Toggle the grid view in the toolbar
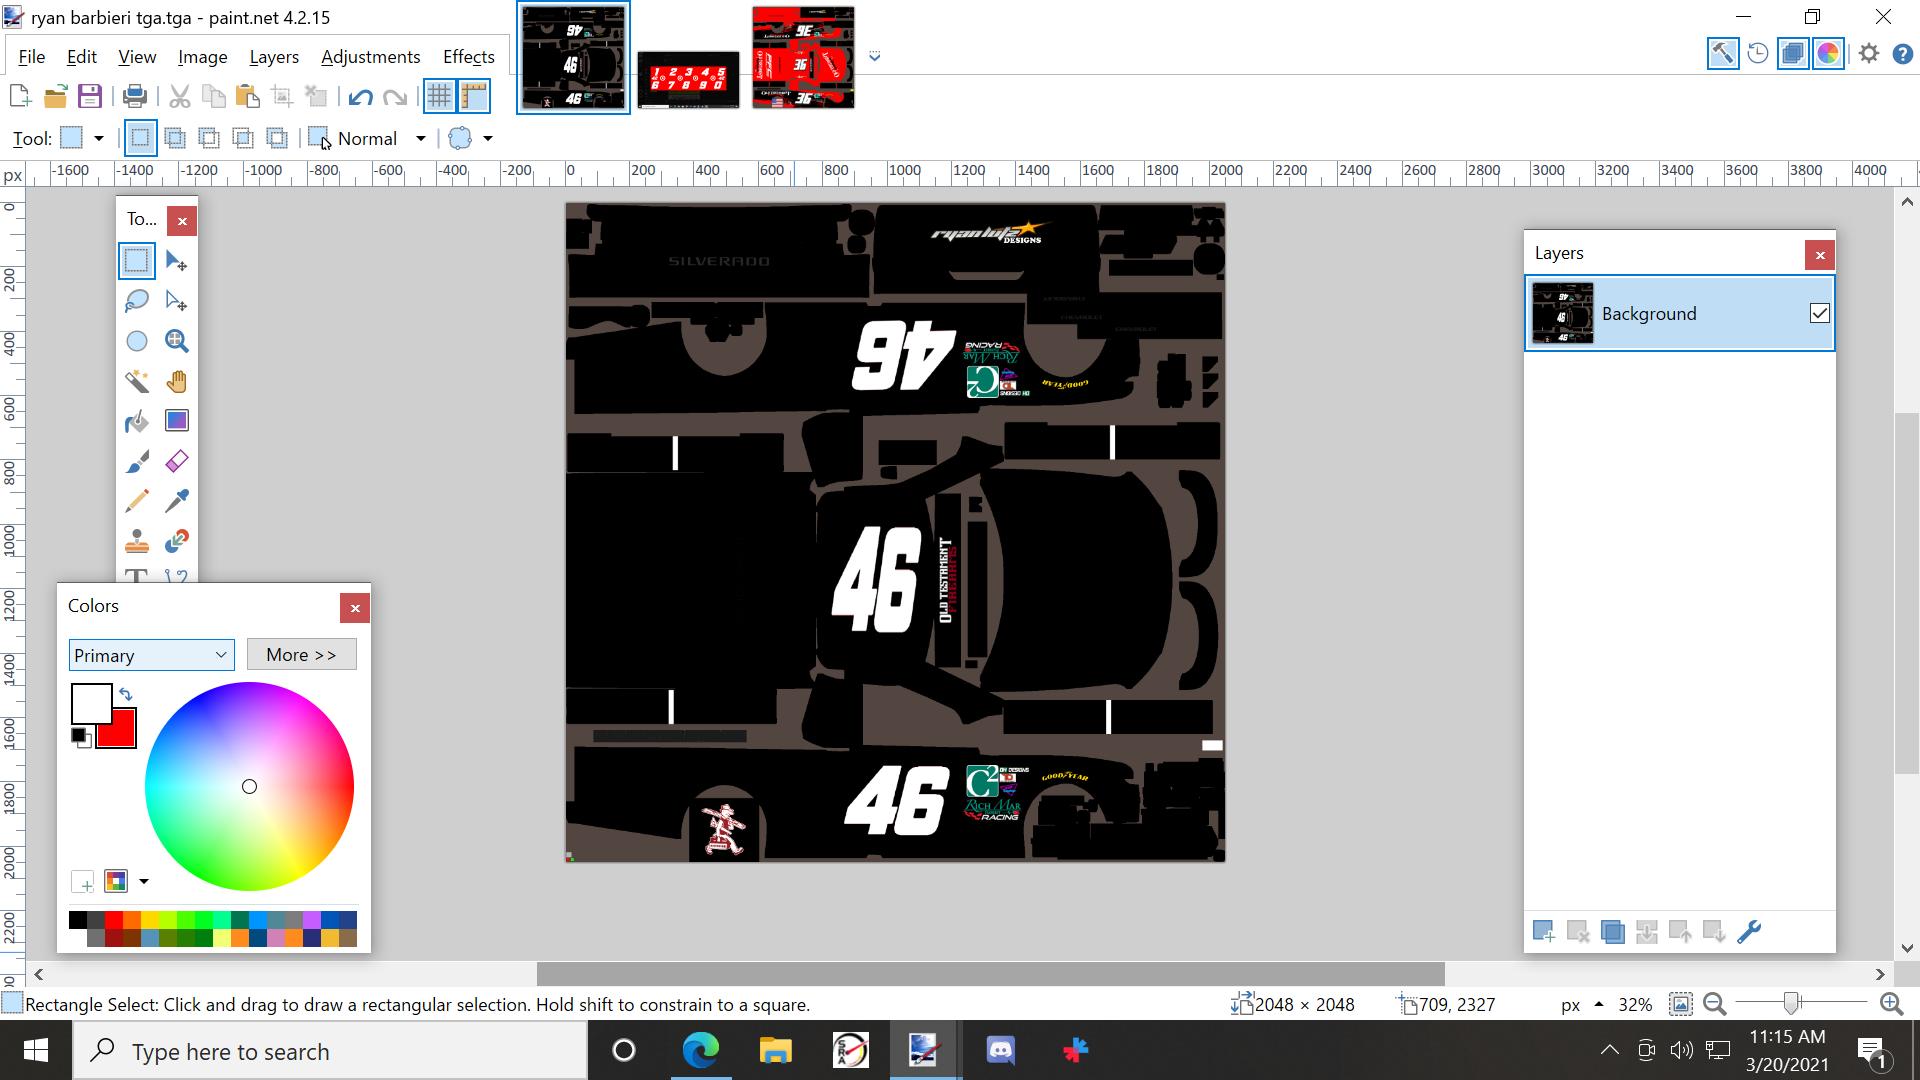Image resolution: width=1920 pixels, height=1080 pixels. pos(440,96)
